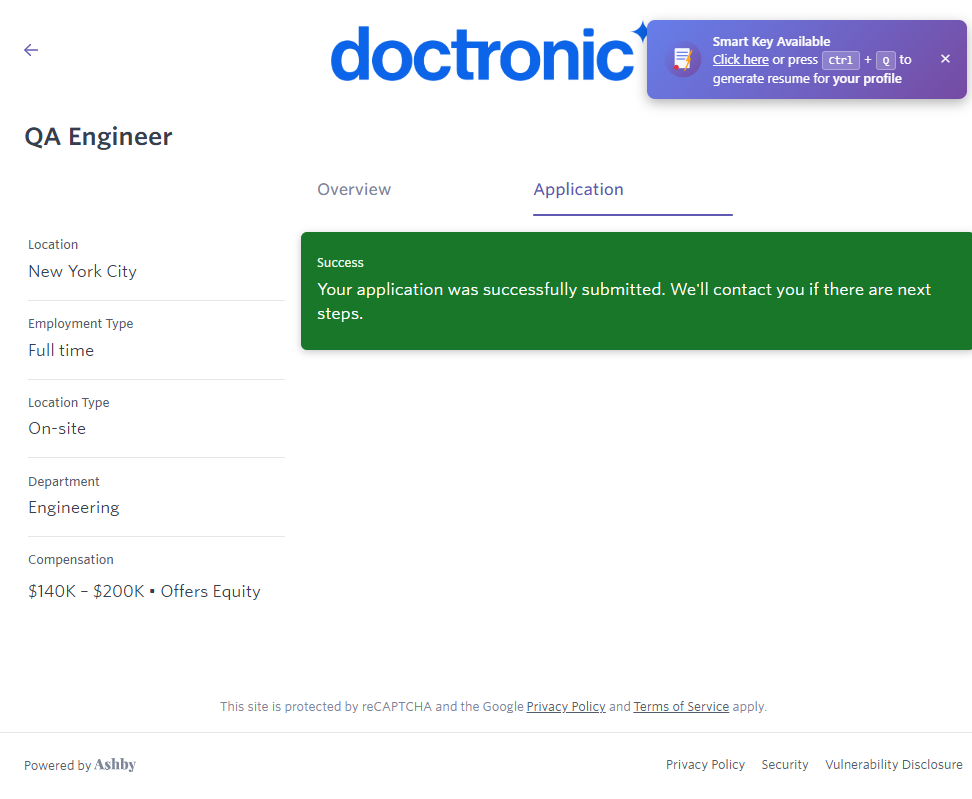Viewport: 972px width, 799px height.
Task: Click the green Success notification banner
Action: (636, 290)
